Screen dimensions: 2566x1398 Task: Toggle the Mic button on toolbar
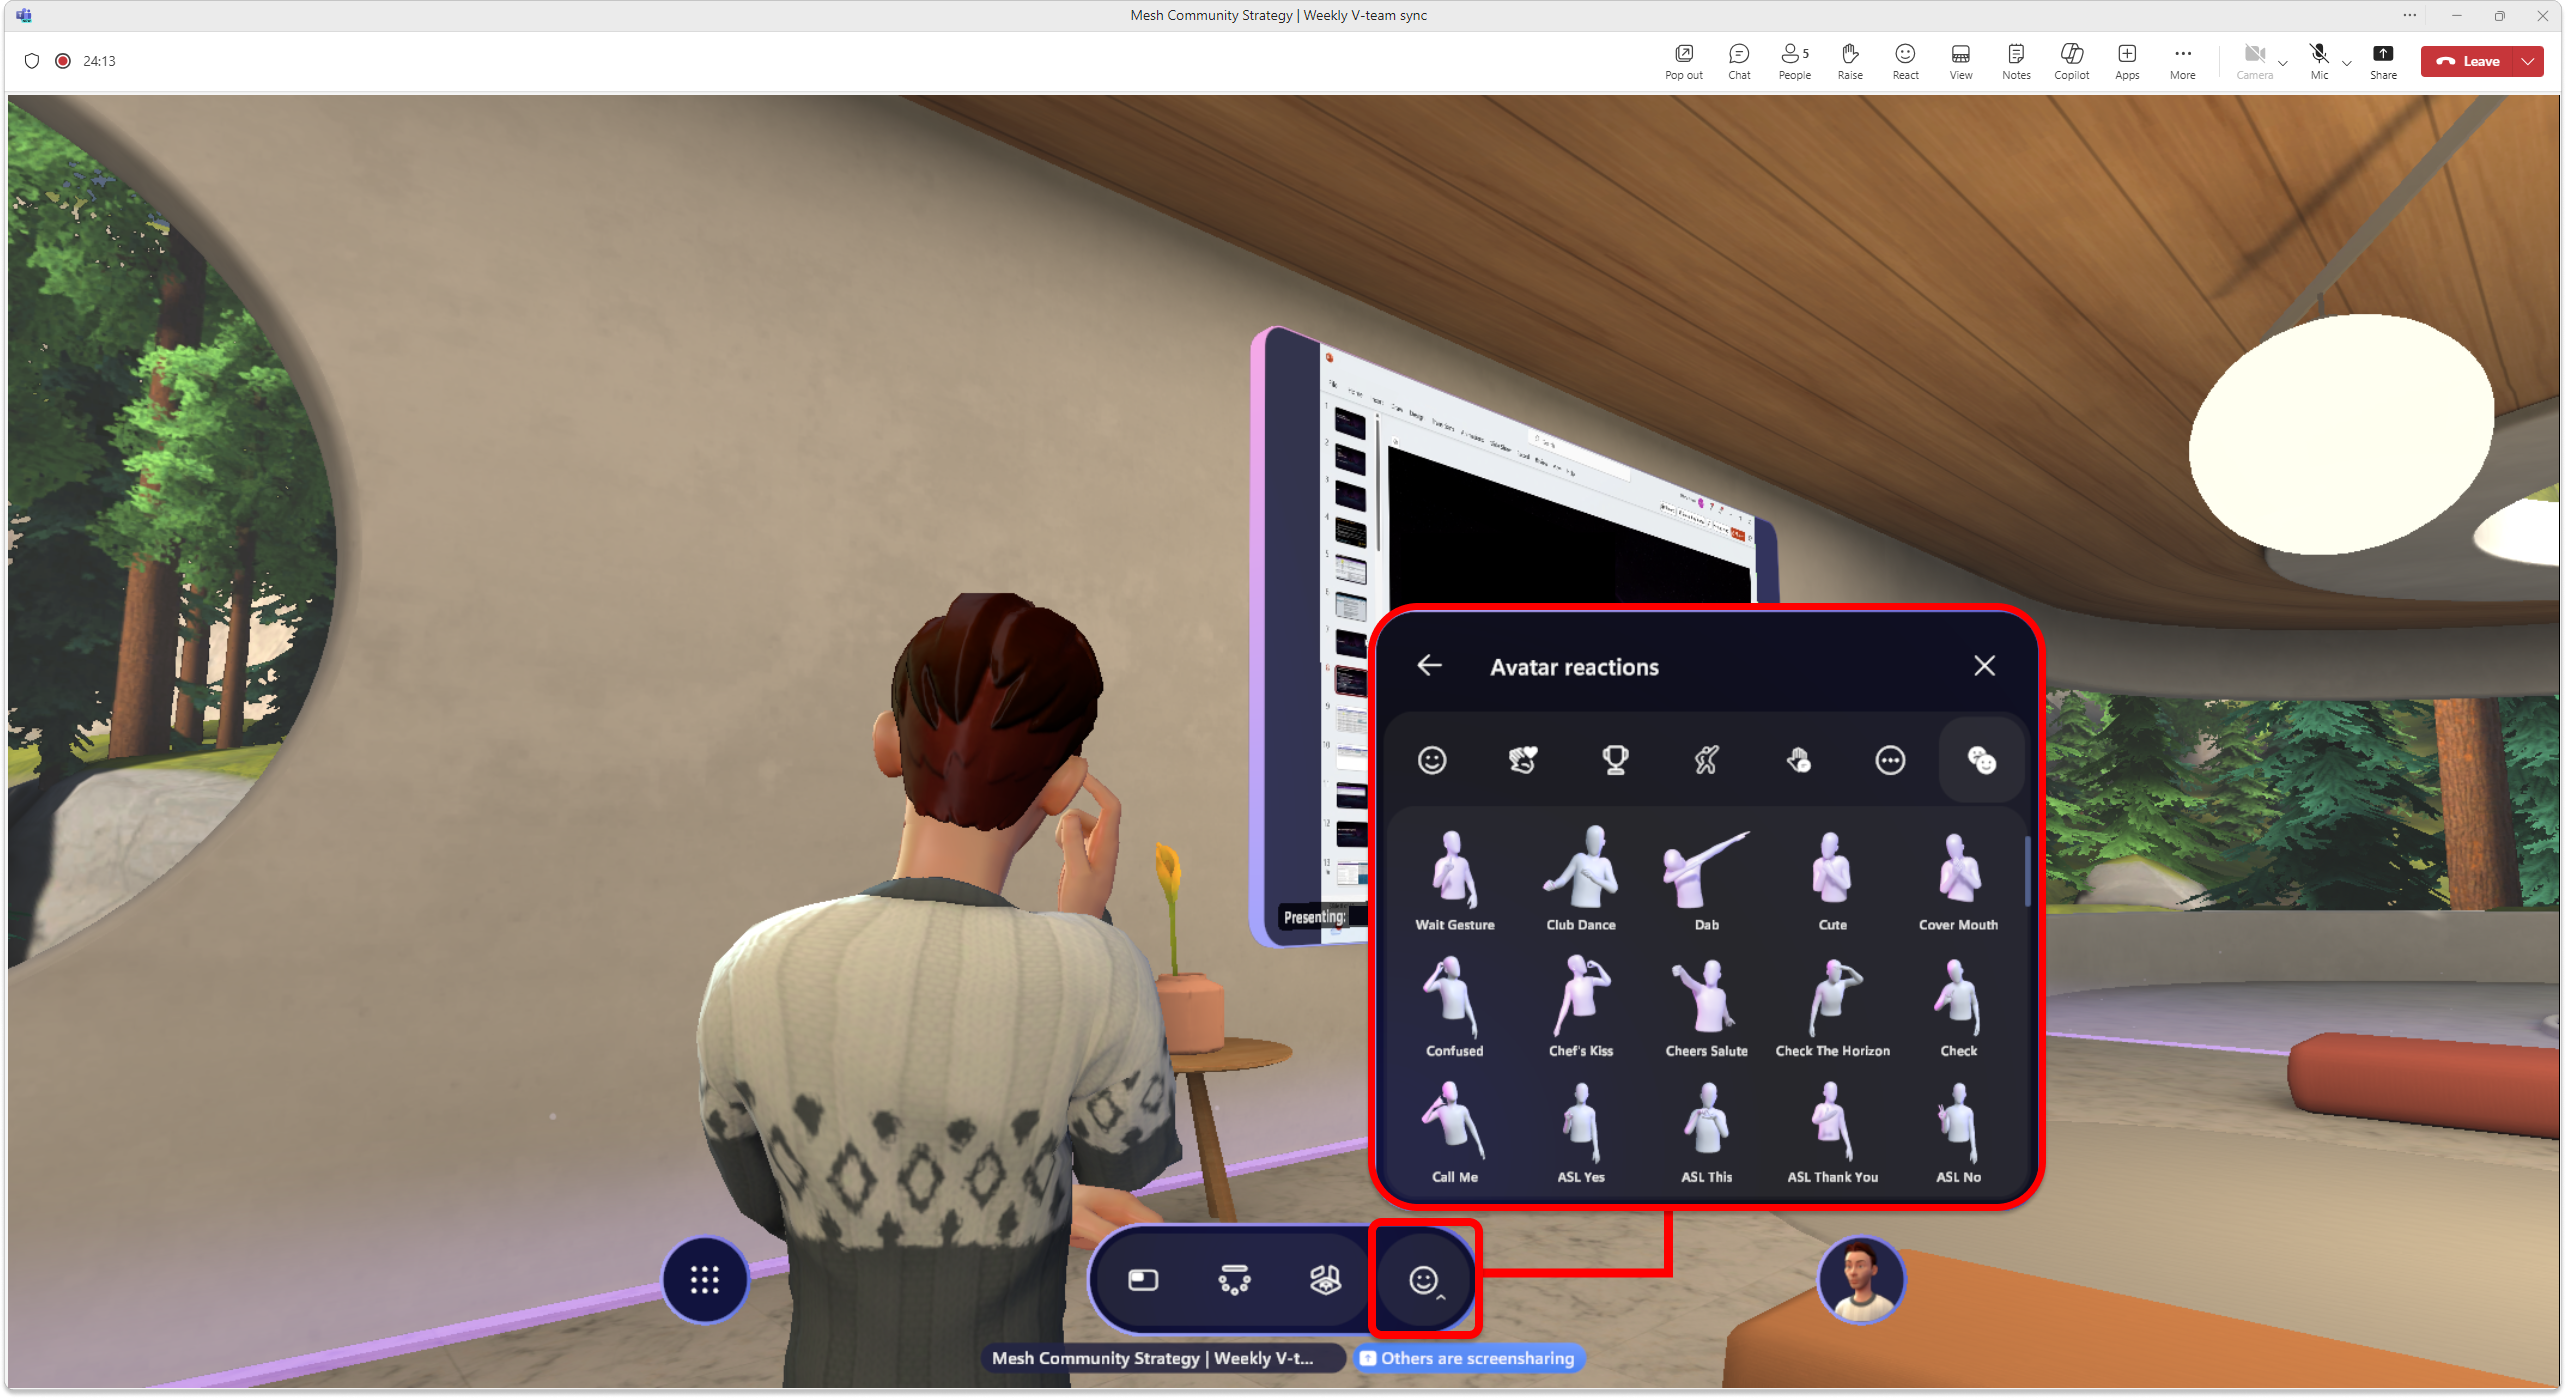click(x=2318, y=60)
